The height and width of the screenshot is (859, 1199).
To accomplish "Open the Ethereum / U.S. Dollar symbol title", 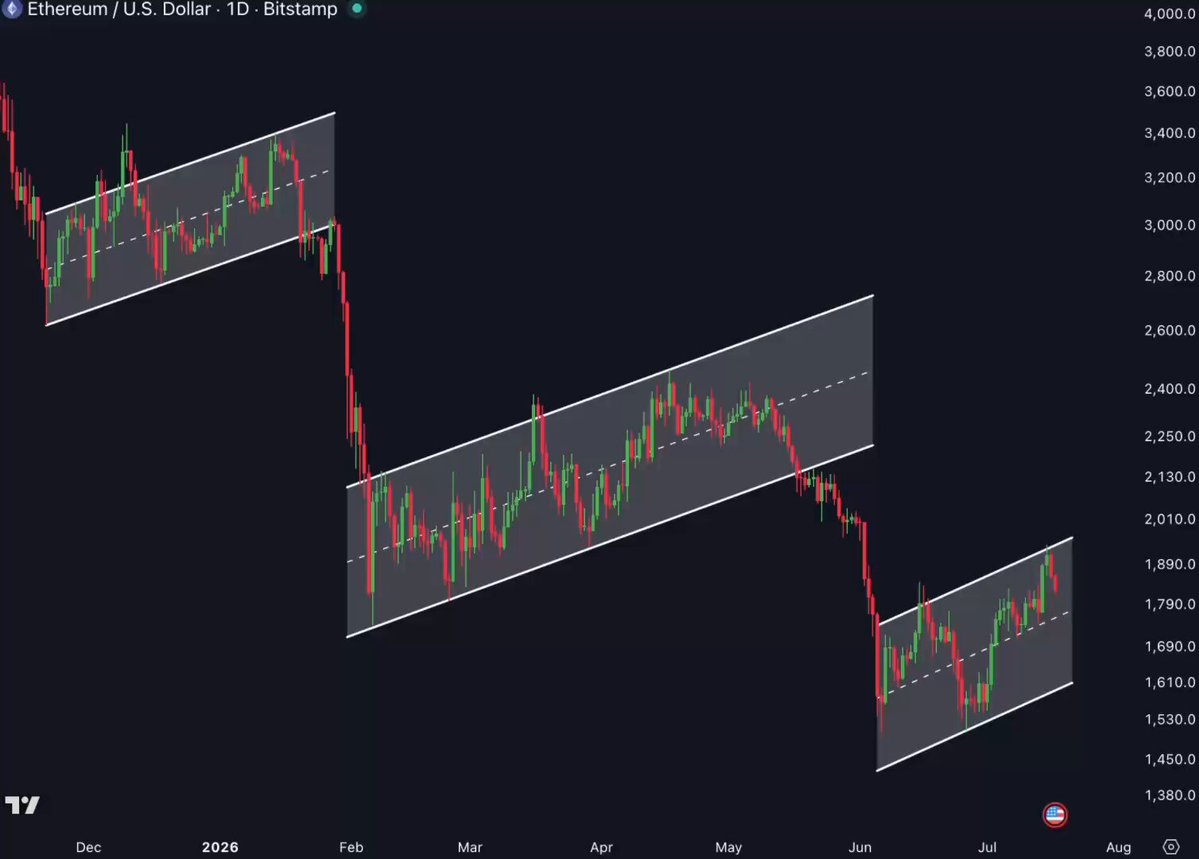I will click(119, 9).
